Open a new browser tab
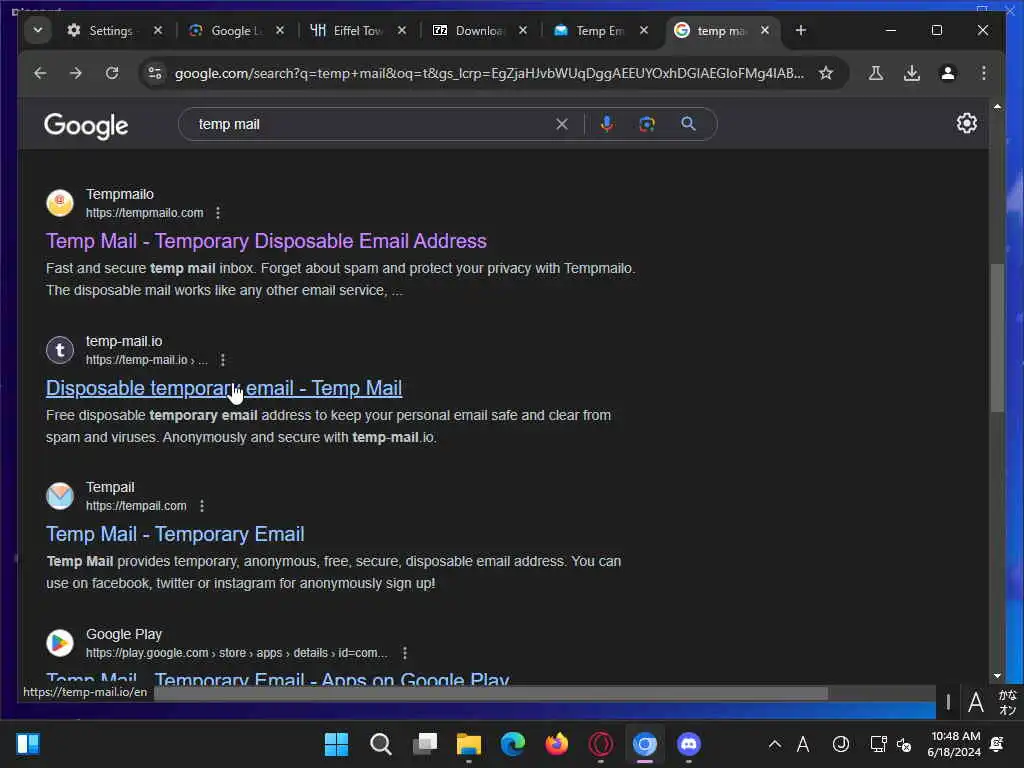The image size is (1024, 768). (x=801, y=30)
